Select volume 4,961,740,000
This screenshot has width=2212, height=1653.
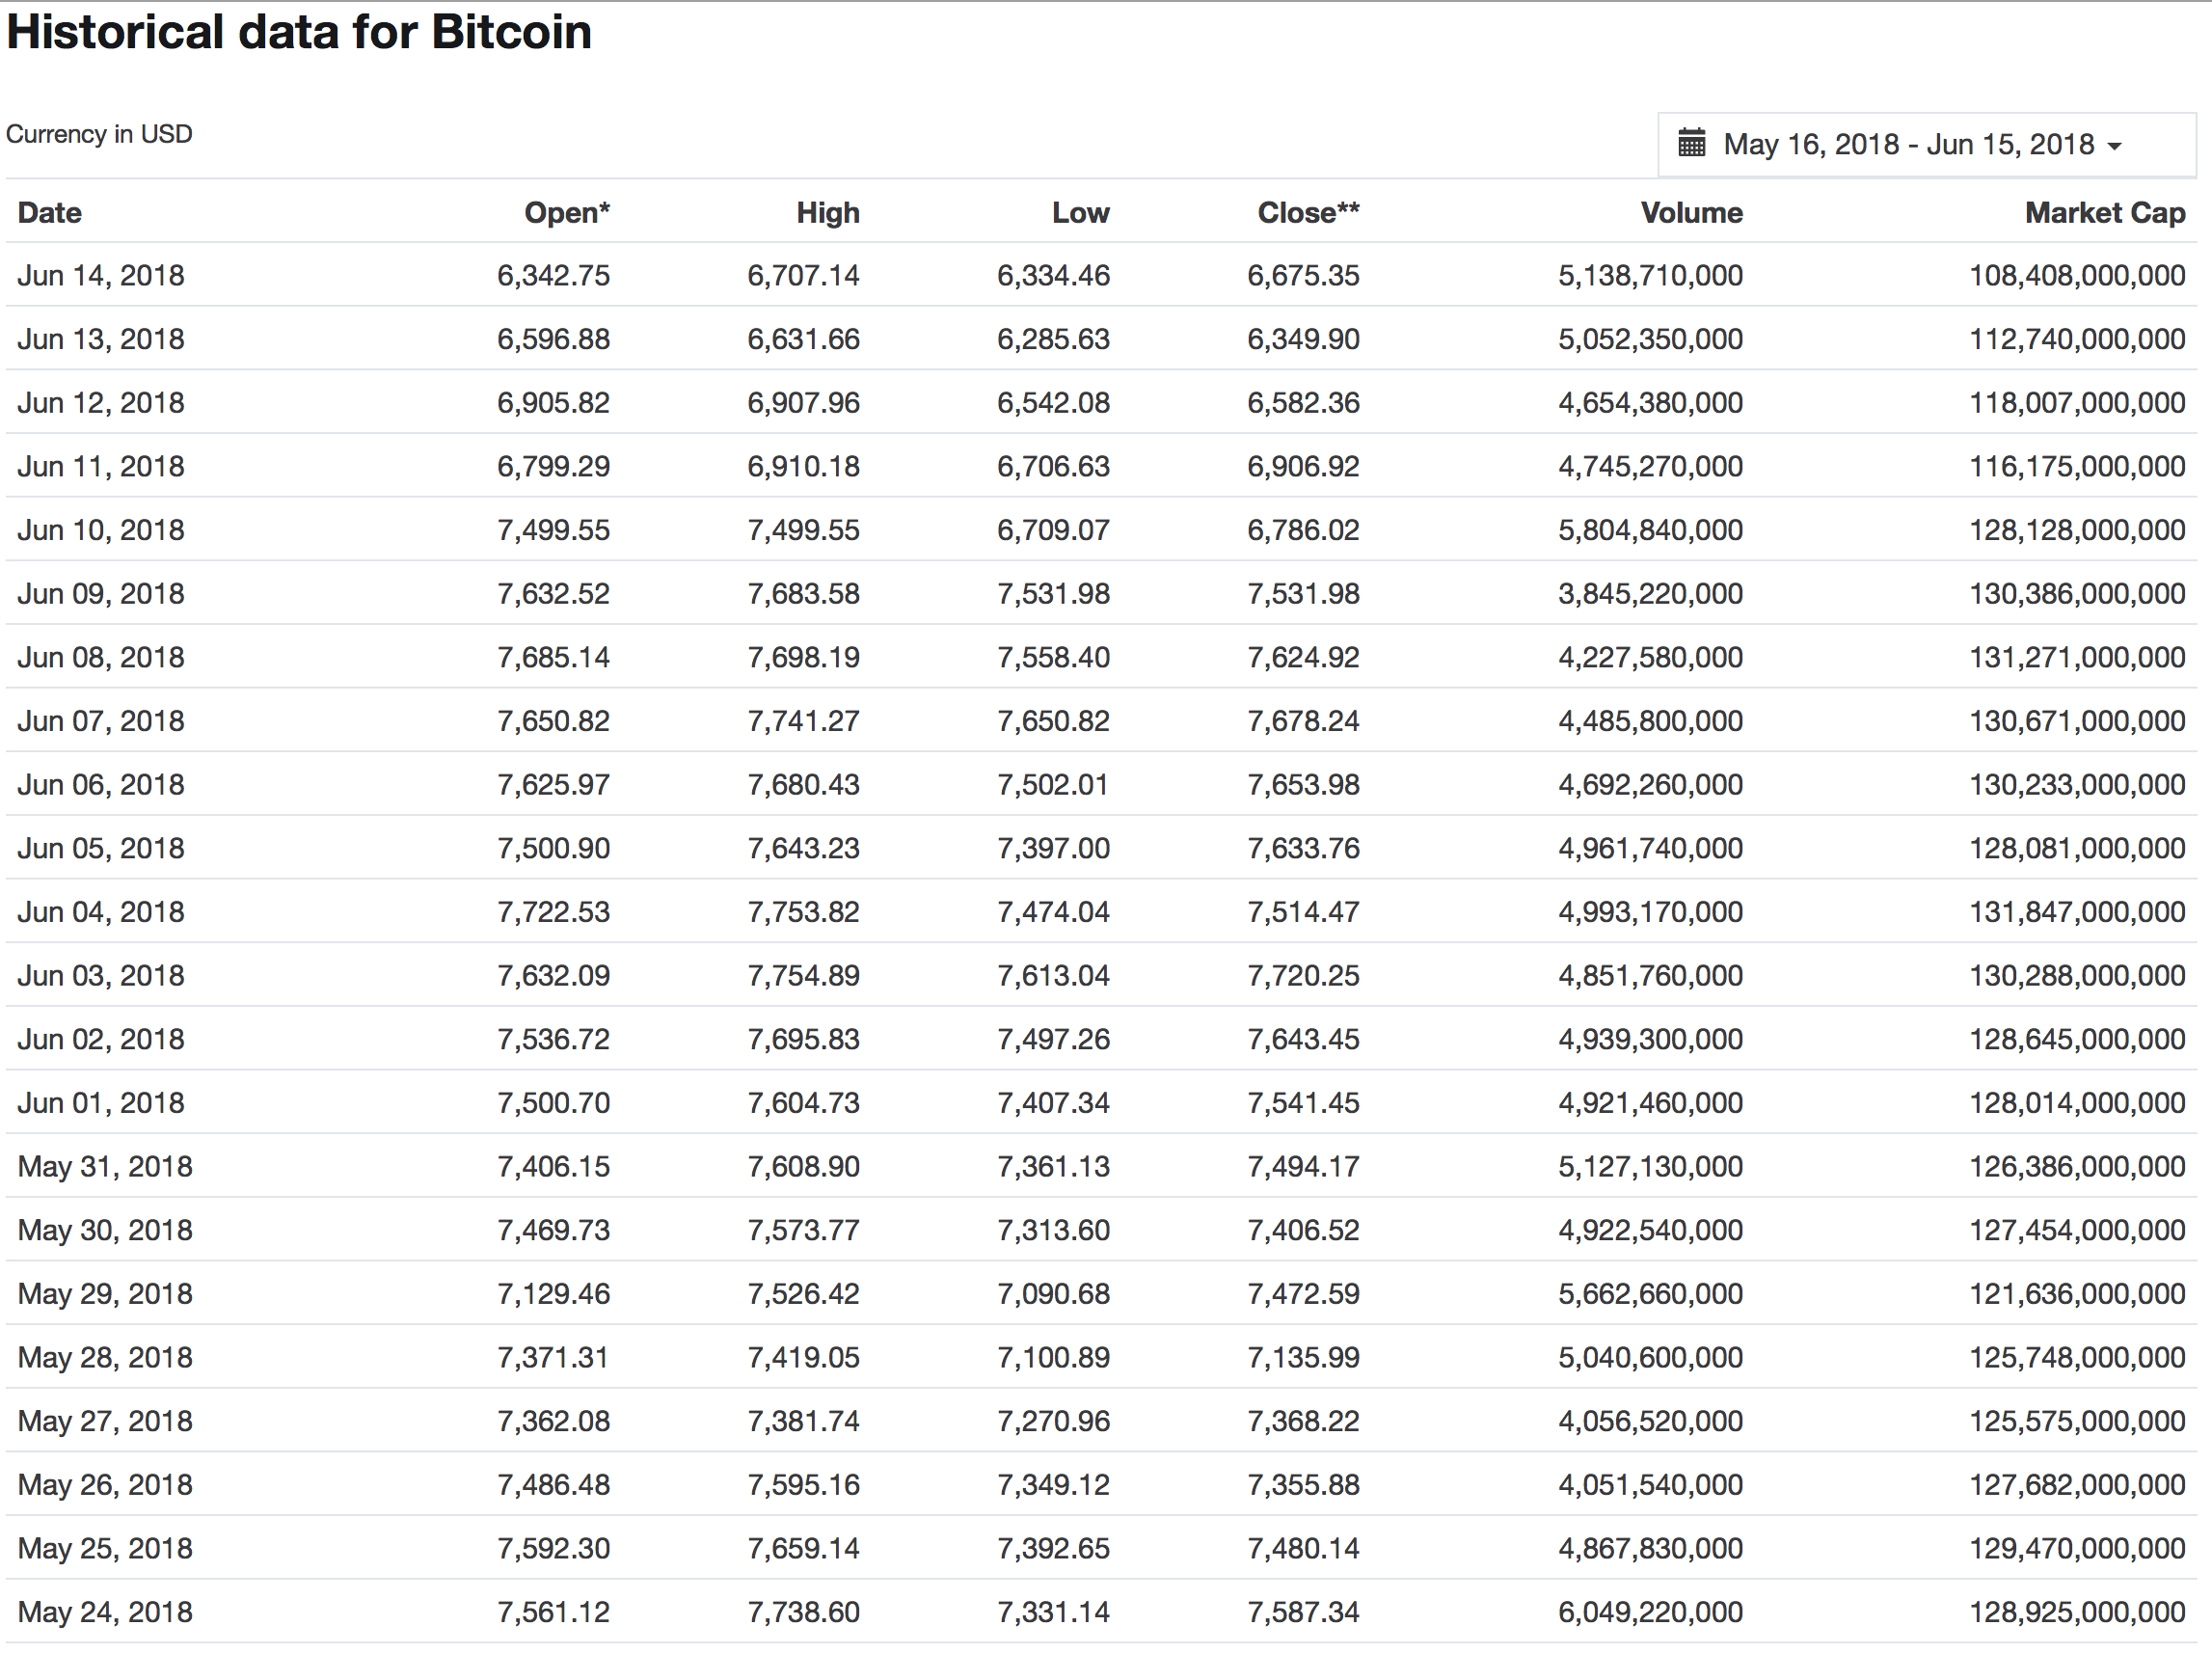[1650, 848]
